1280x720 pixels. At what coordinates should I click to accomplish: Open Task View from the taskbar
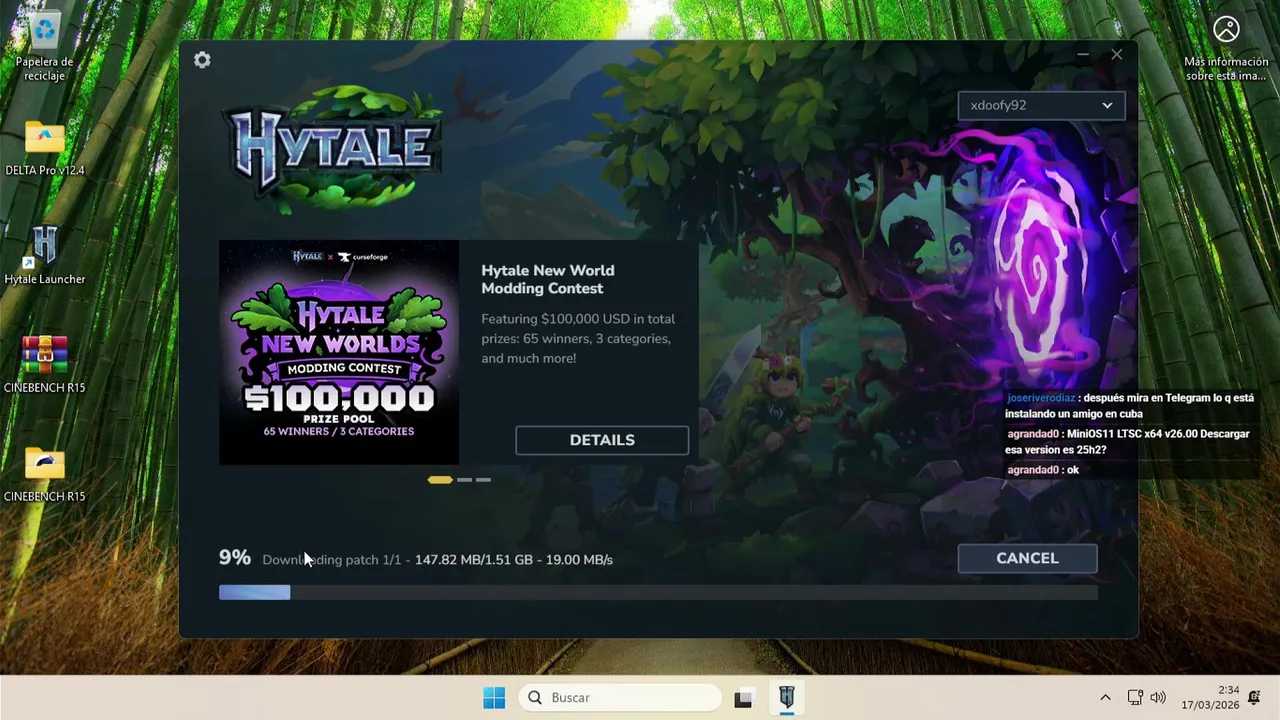click(743, 698)
